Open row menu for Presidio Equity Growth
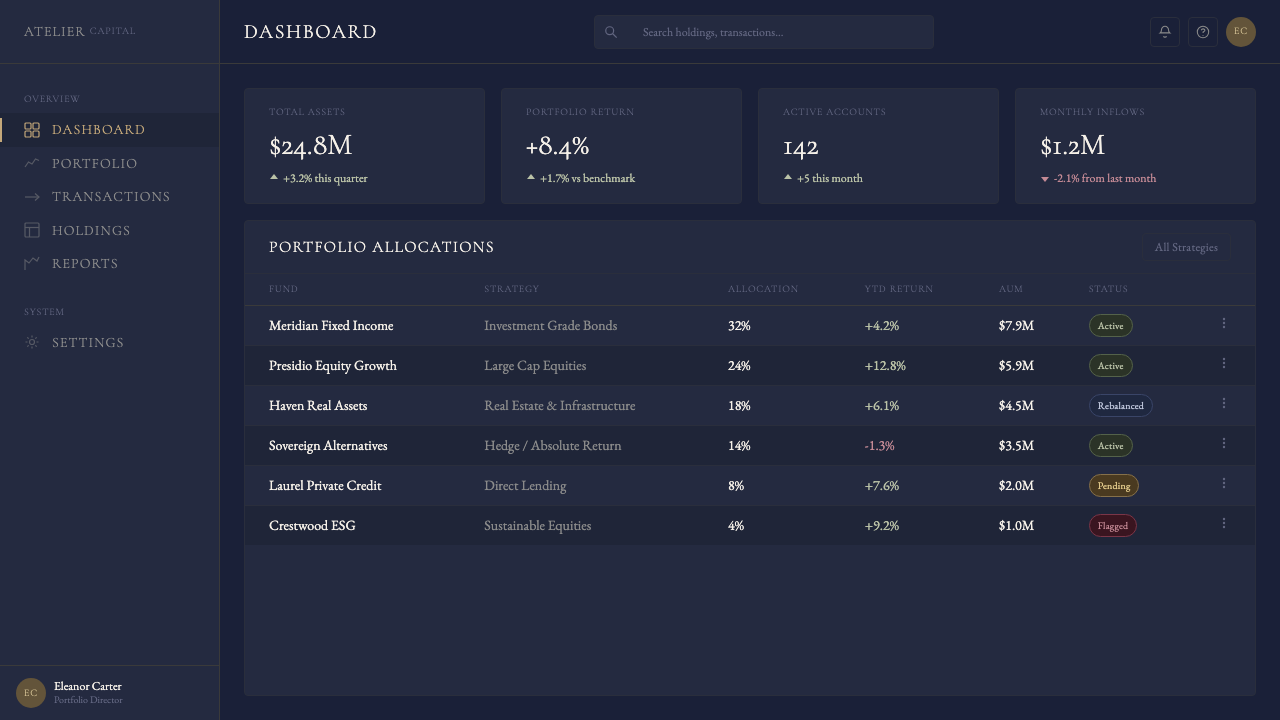Viewport: 1280px width, 720px height. (x=1224, y=363)
